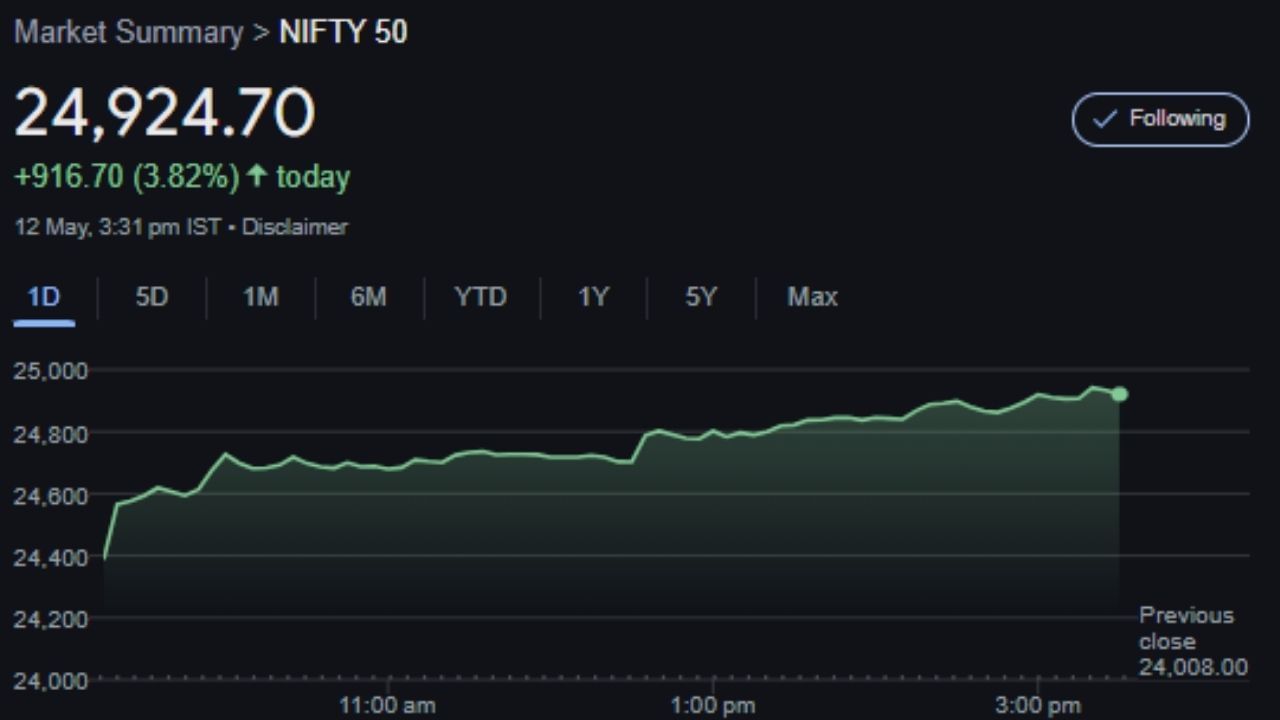The height and width of the screenshot is (720, 1280).
Task: Click the 24,200 y-axis label
Action: click(51, 619)
